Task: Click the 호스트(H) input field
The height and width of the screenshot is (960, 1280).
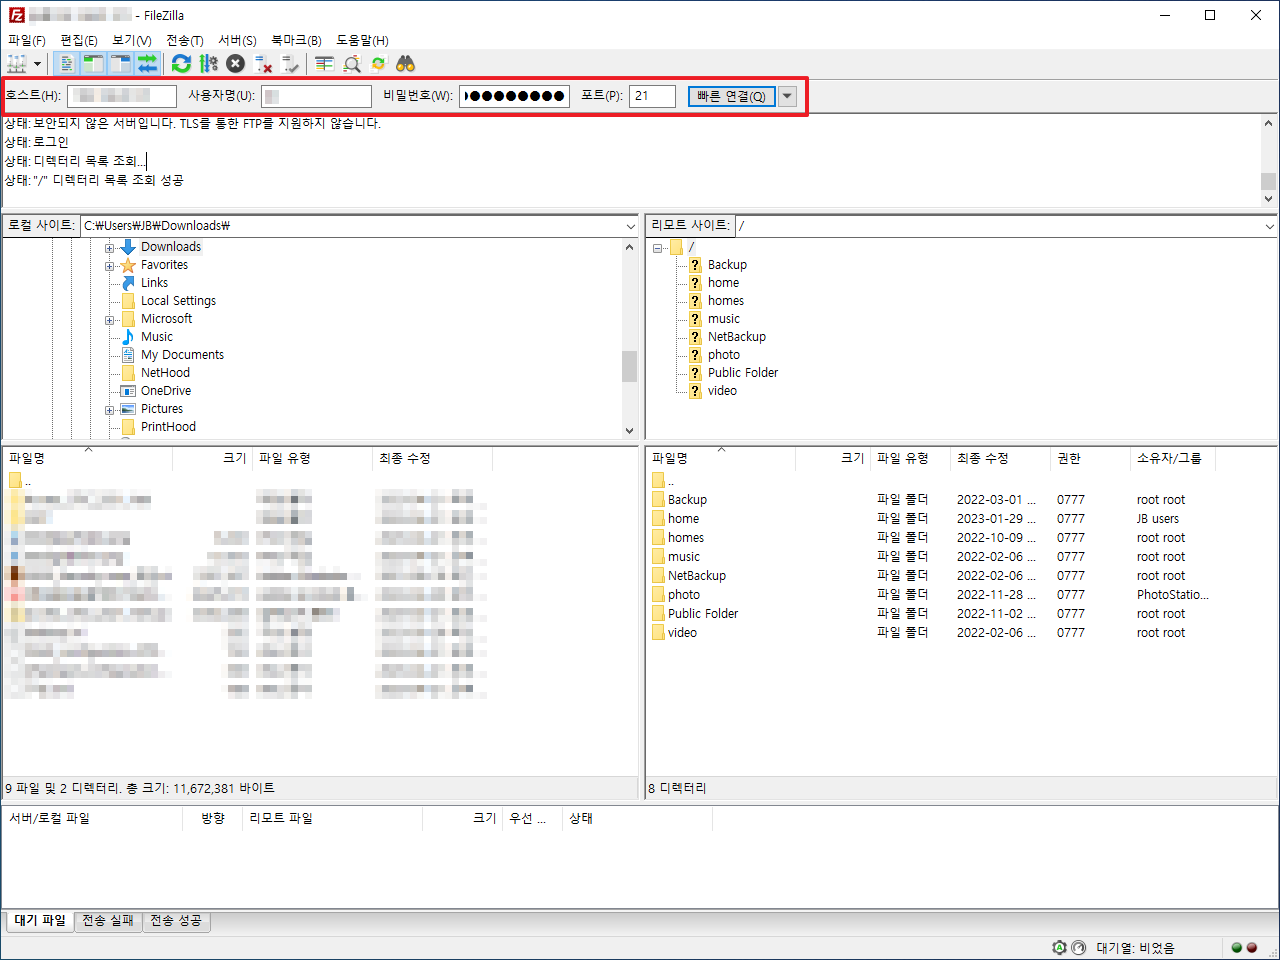Action: pos(122,96)
